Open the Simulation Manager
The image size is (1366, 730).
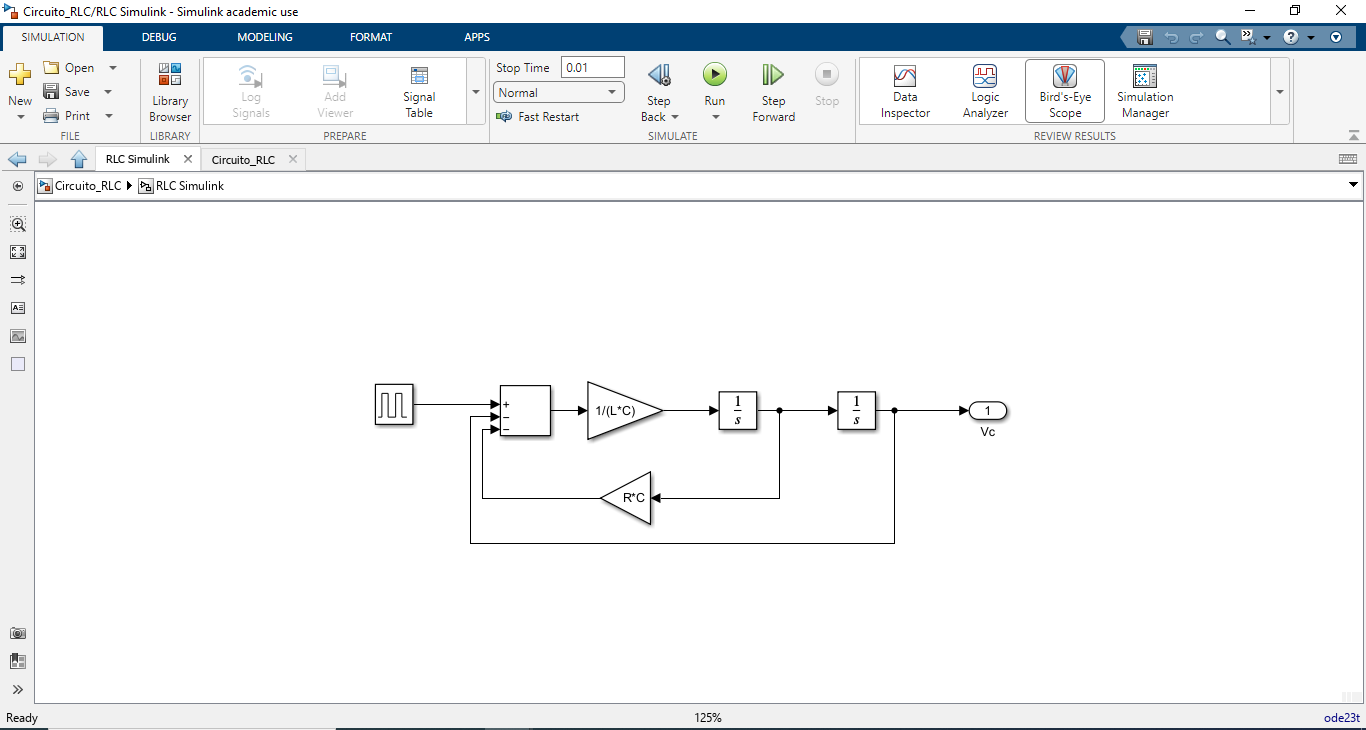[1143, 90]
